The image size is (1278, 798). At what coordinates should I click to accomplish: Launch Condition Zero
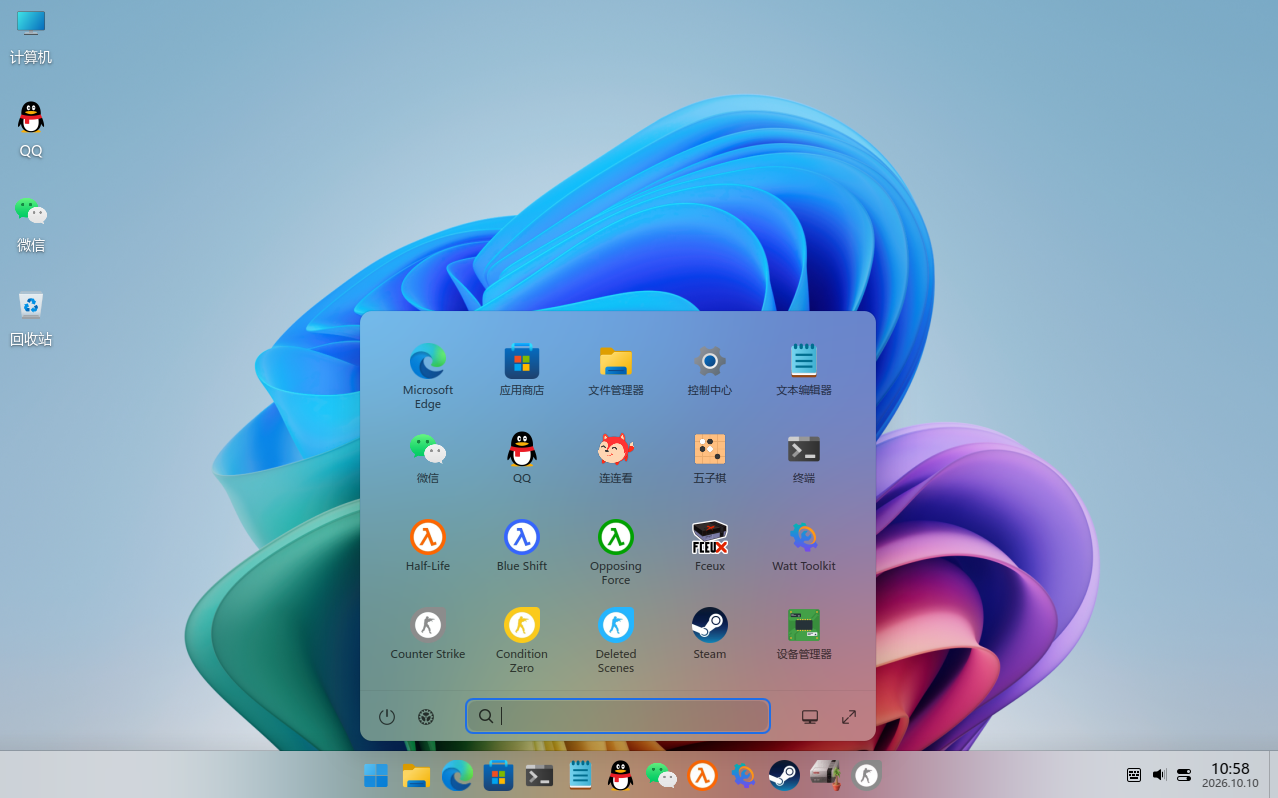(522, 640)
